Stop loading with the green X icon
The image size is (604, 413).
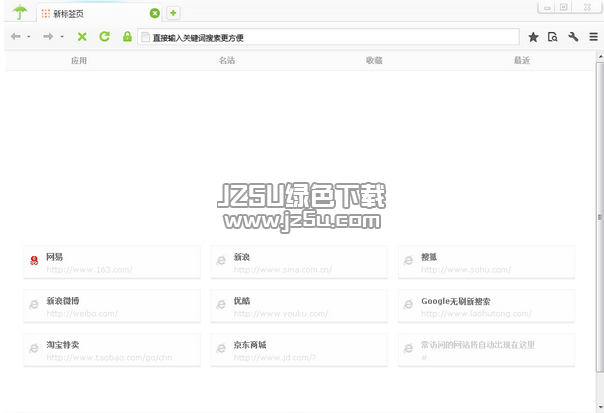click(x=82, y=37)
